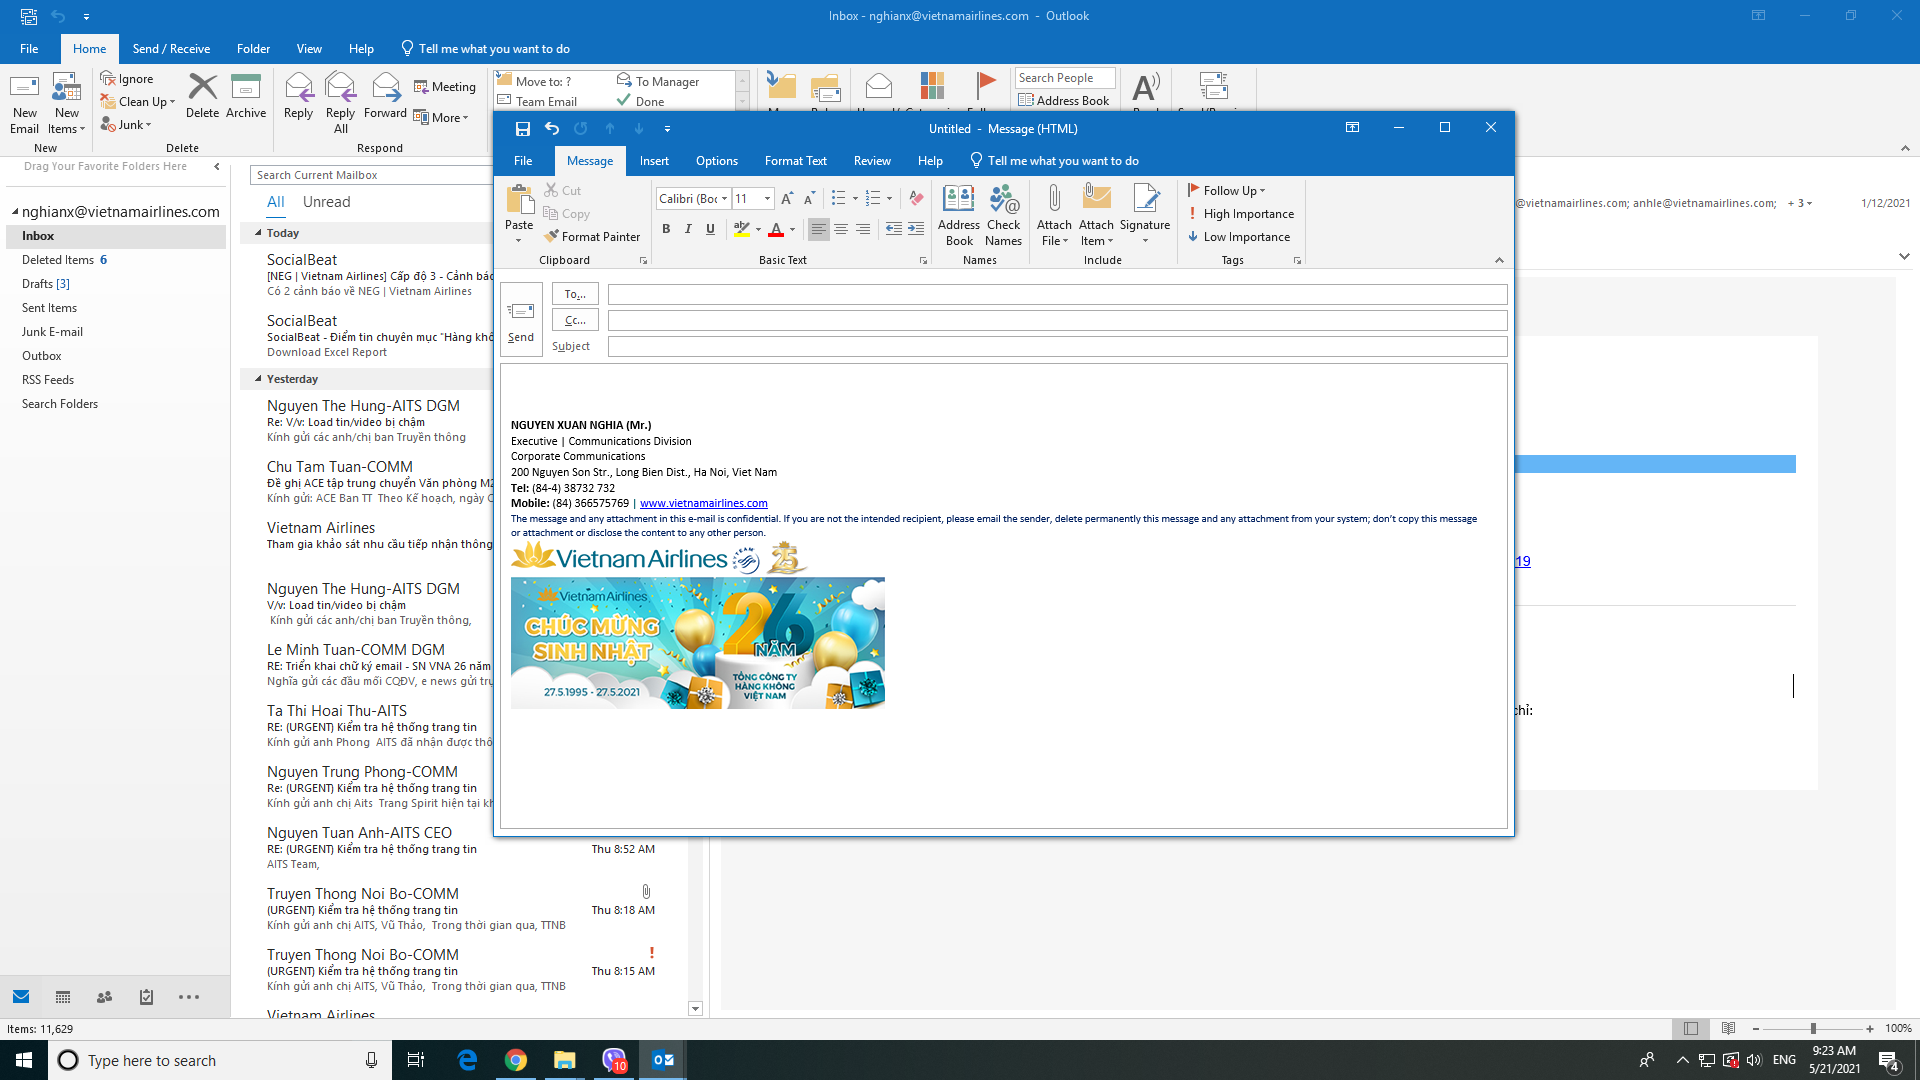
Task: Open the Folder tab in main Outlook window
Action: pyautogui.click(x=253, y=49)
